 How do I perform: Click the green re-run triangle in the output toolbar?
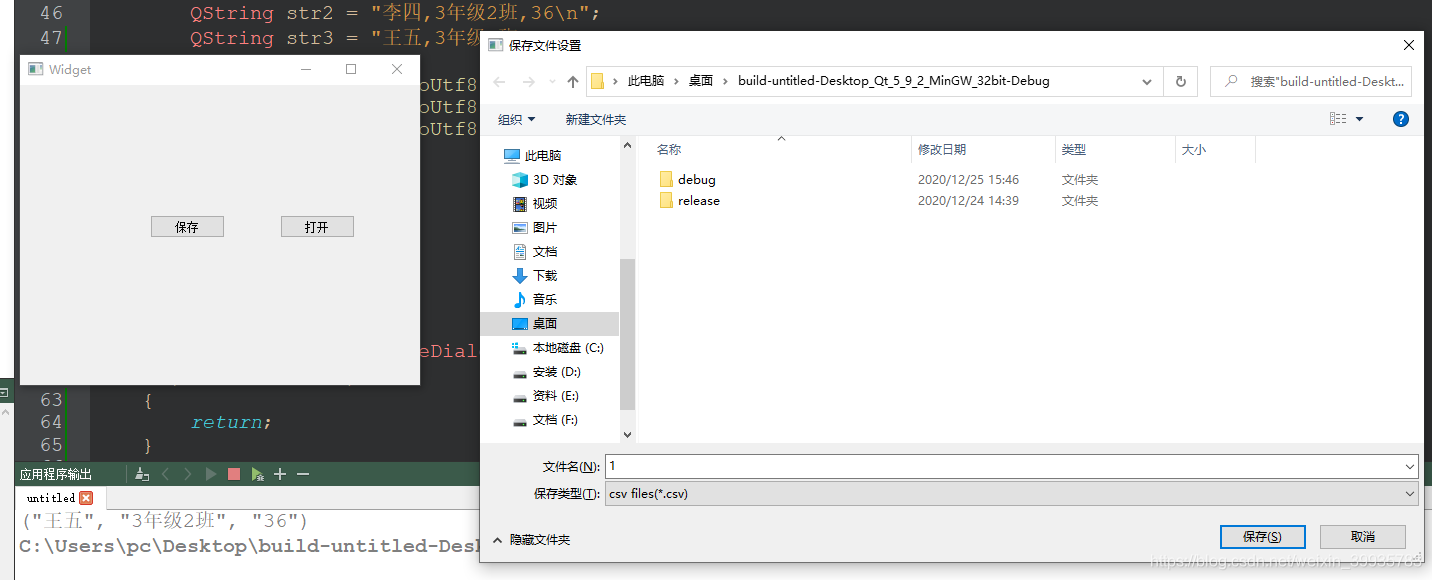pos(211,474)
